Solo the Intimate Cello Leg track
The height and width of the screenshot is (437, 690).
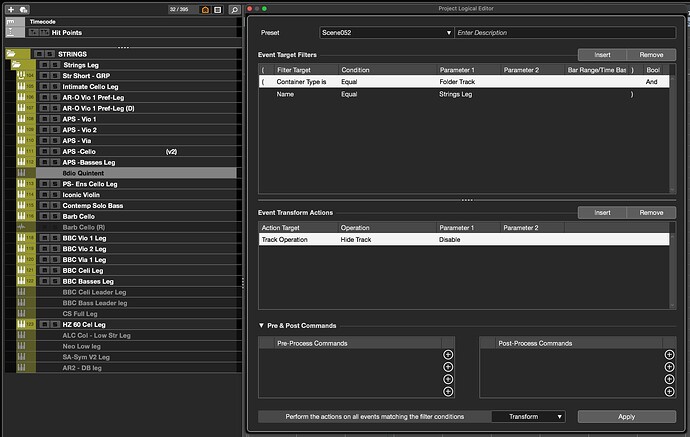pyautogui.click(x=55, y=86)
